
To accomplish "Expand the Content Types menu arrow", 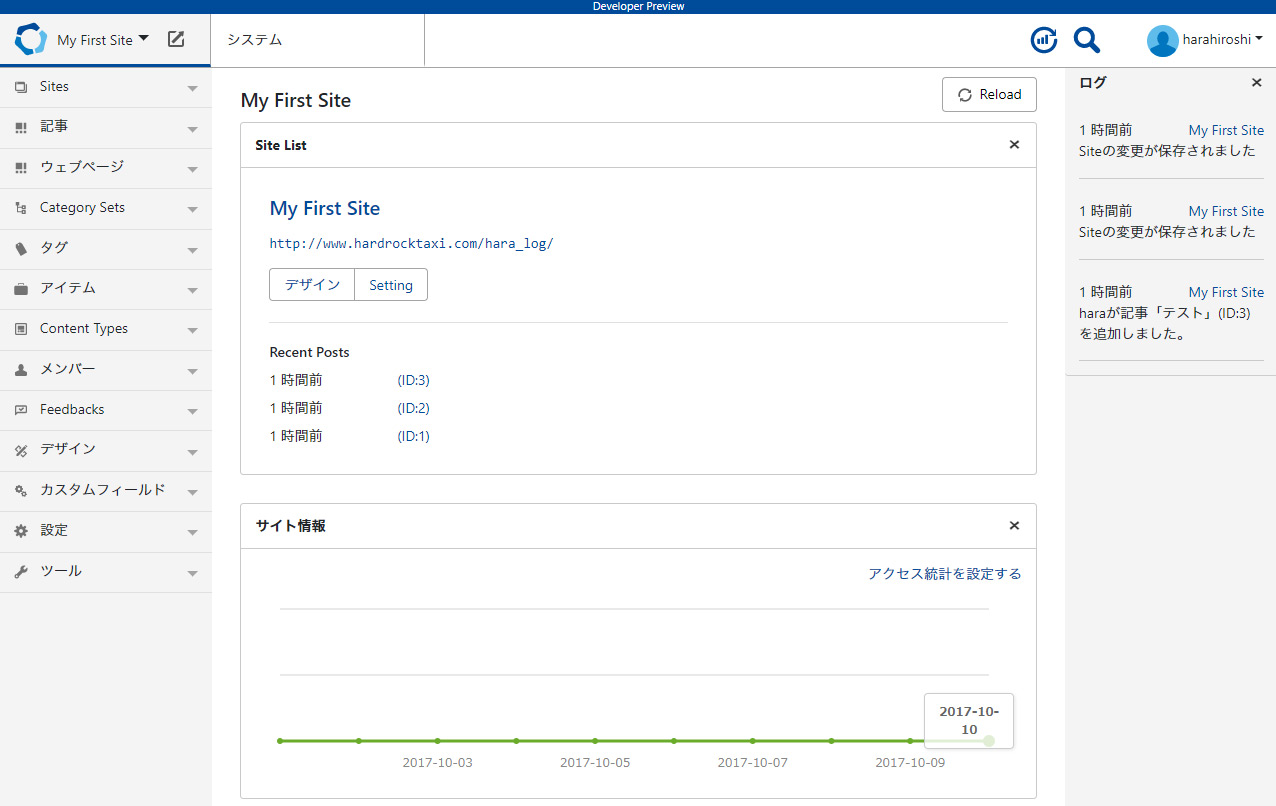I will [193, 331].
